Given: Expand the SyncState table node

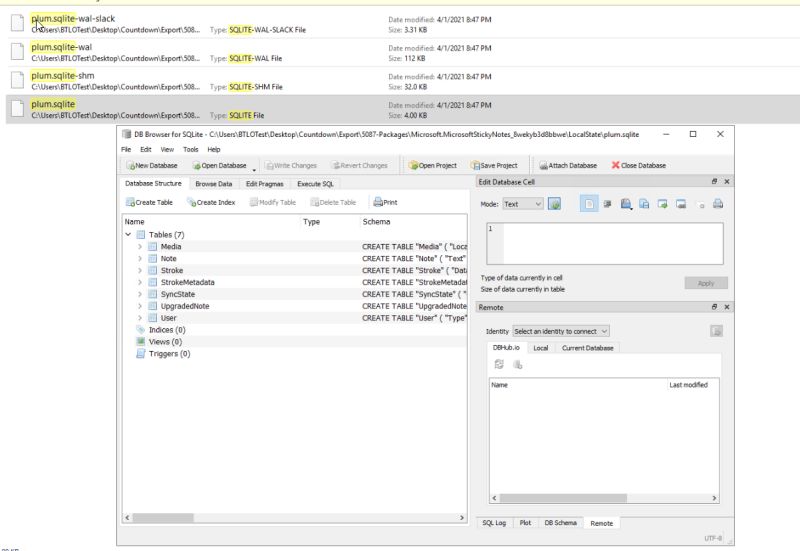Looking at the screenshot, I should [x=140, y=294].
